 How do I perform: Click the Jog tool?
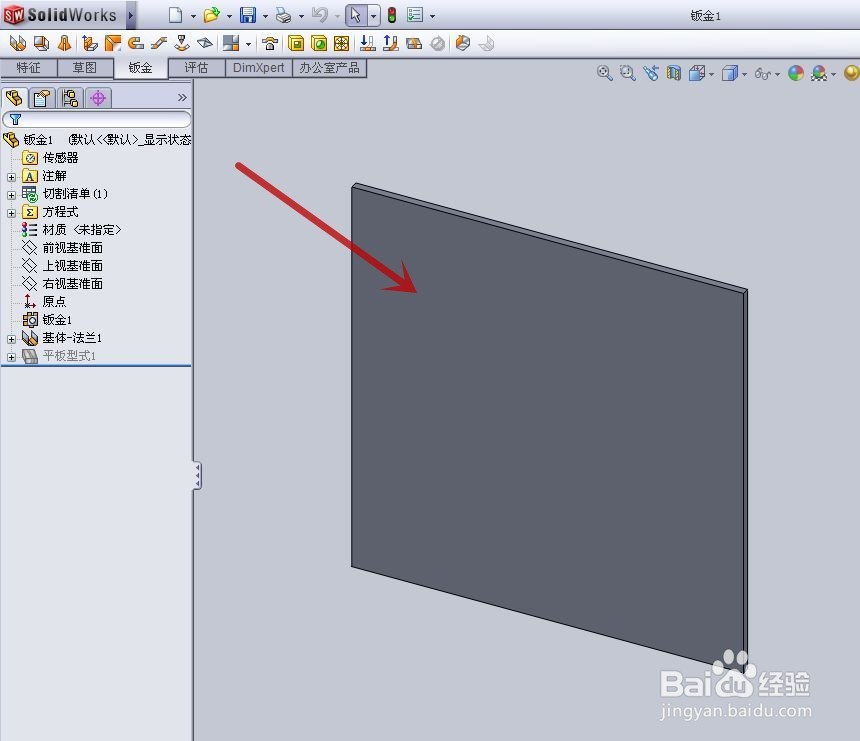159,43
